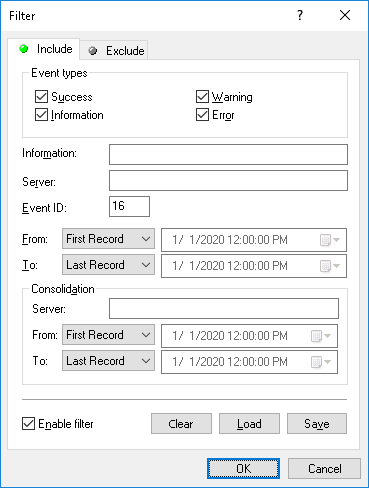Edit the Event ID field
Viewport: 369px width, 488px height.
point(129,206)
